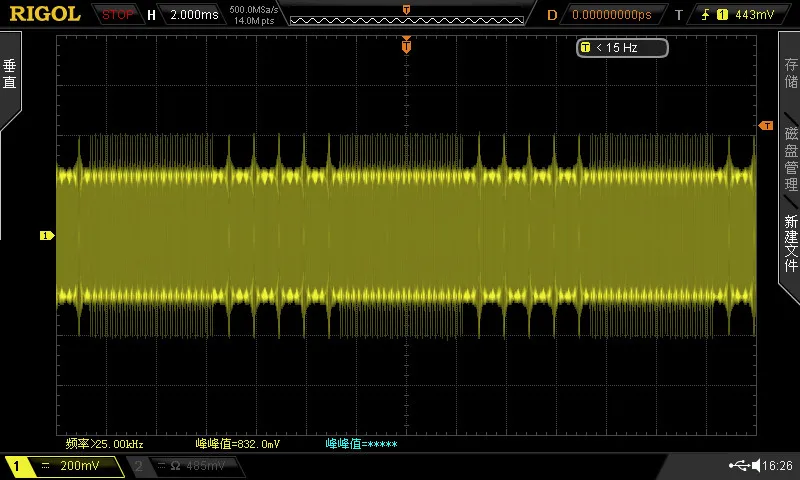
Task: Click the RIGOL logo
Action: click(x=45, y=14)
